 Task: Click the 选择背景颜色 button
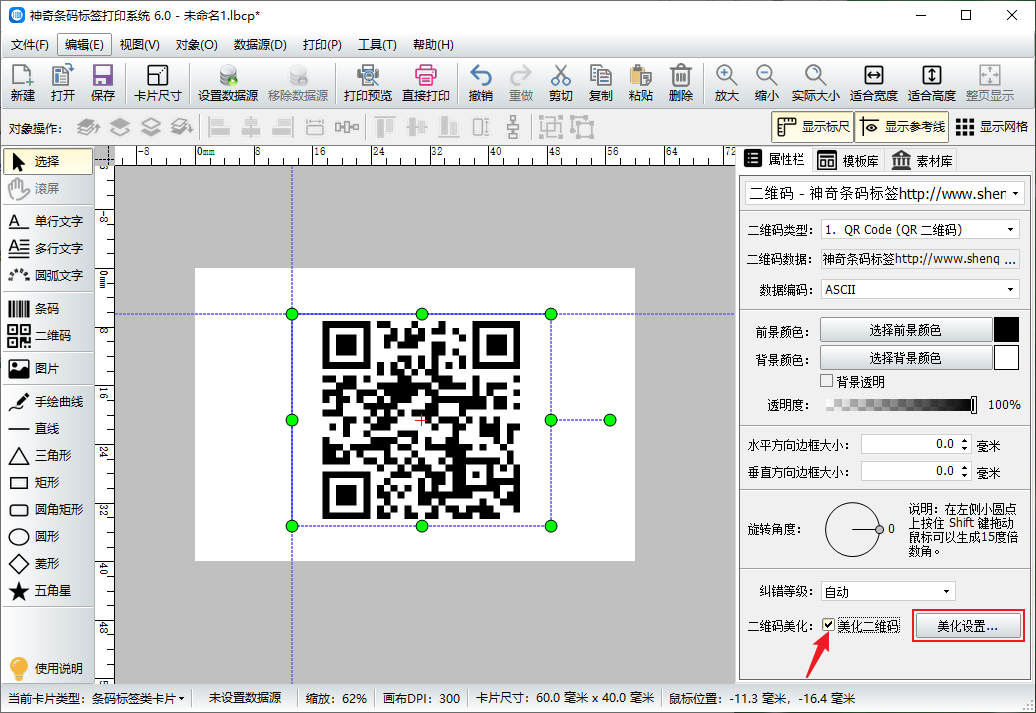[x=906, y=358]
